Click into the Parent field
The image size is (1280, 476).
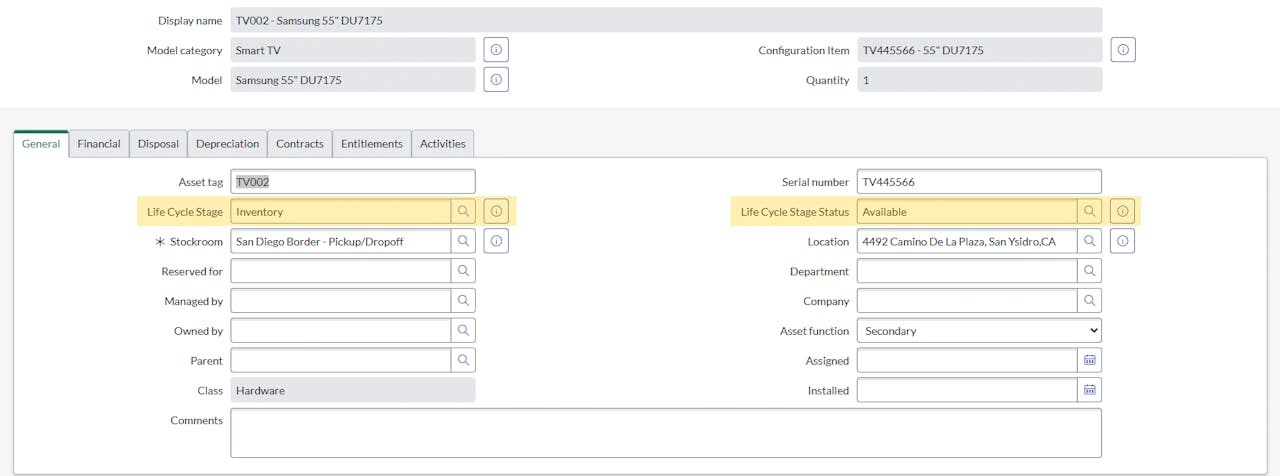pos(341,361)
